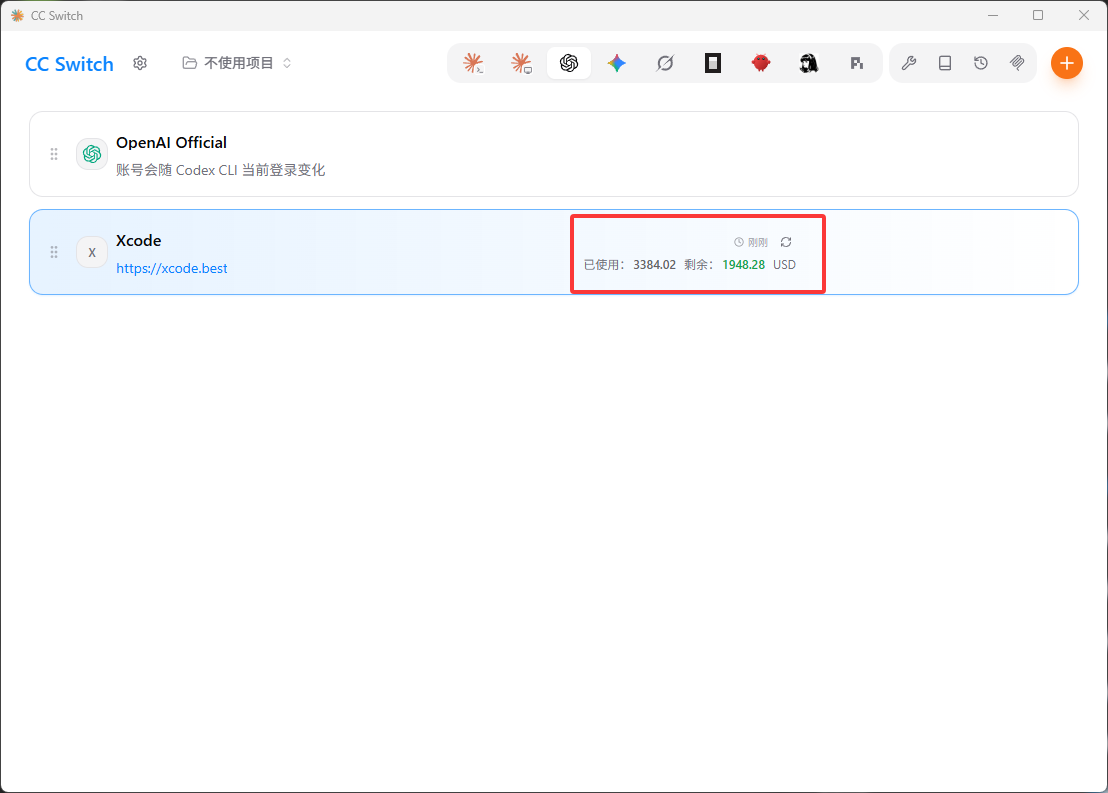The height and width of the screenshot is (793, 1108).
Task: Click the remaining balance 1948.28
Action: (x=743, y=265)
